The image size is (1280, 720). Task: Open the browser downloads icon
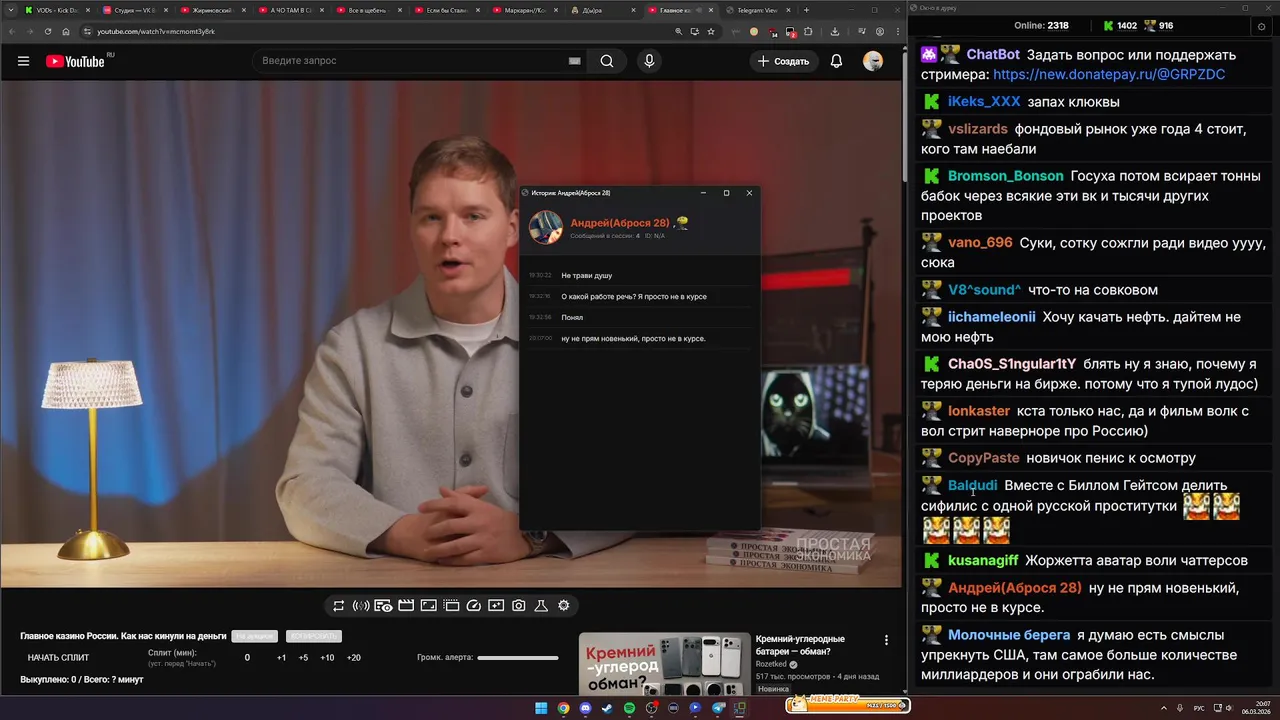[x=835, y=31]
